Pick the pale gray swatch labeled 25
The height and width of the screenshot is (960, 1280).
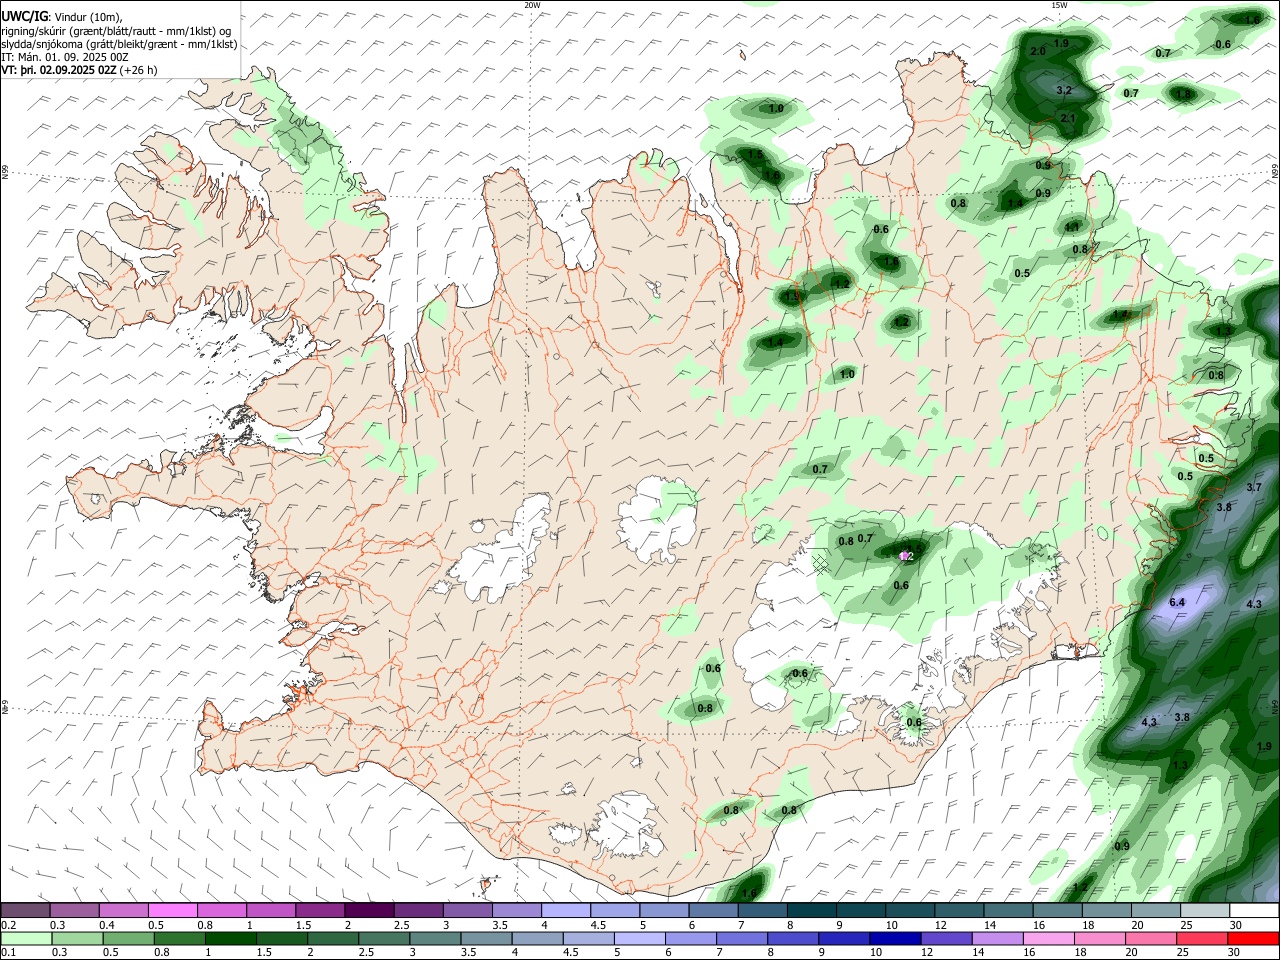coord(1205,910)
